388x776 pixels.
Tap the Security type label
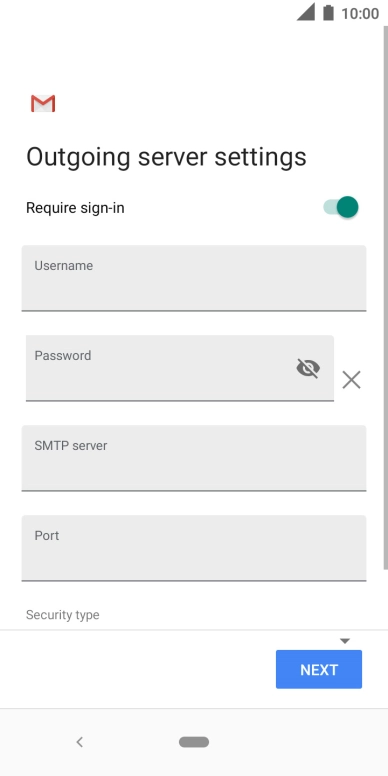(x=63, y=615)
